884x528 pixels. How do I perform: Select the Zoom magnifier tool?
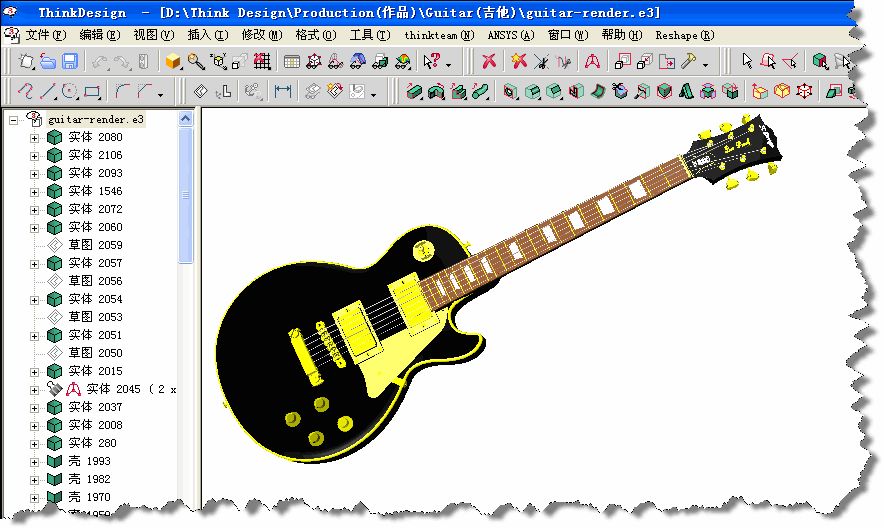pyautogui.click(x=196, y=61)
